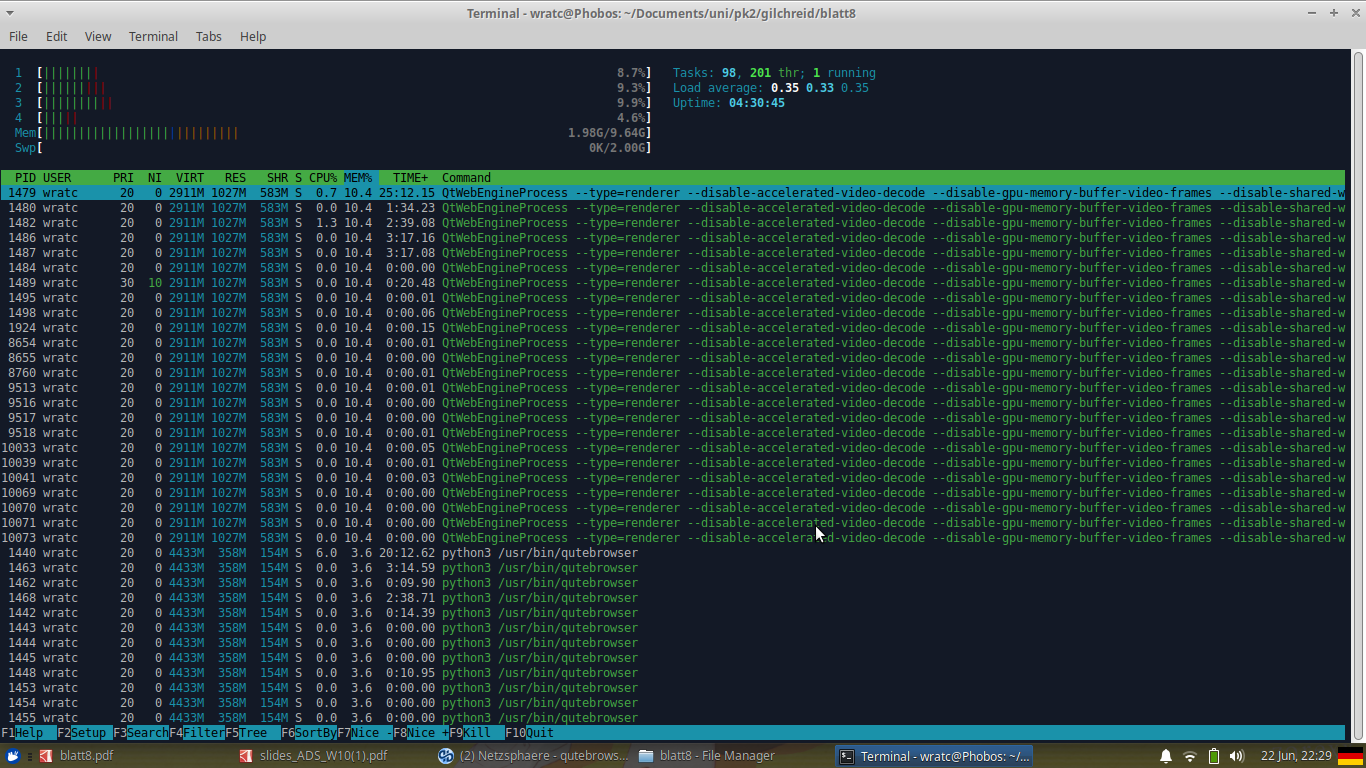
Task: Expand the File menu
Action: point(18,36)
